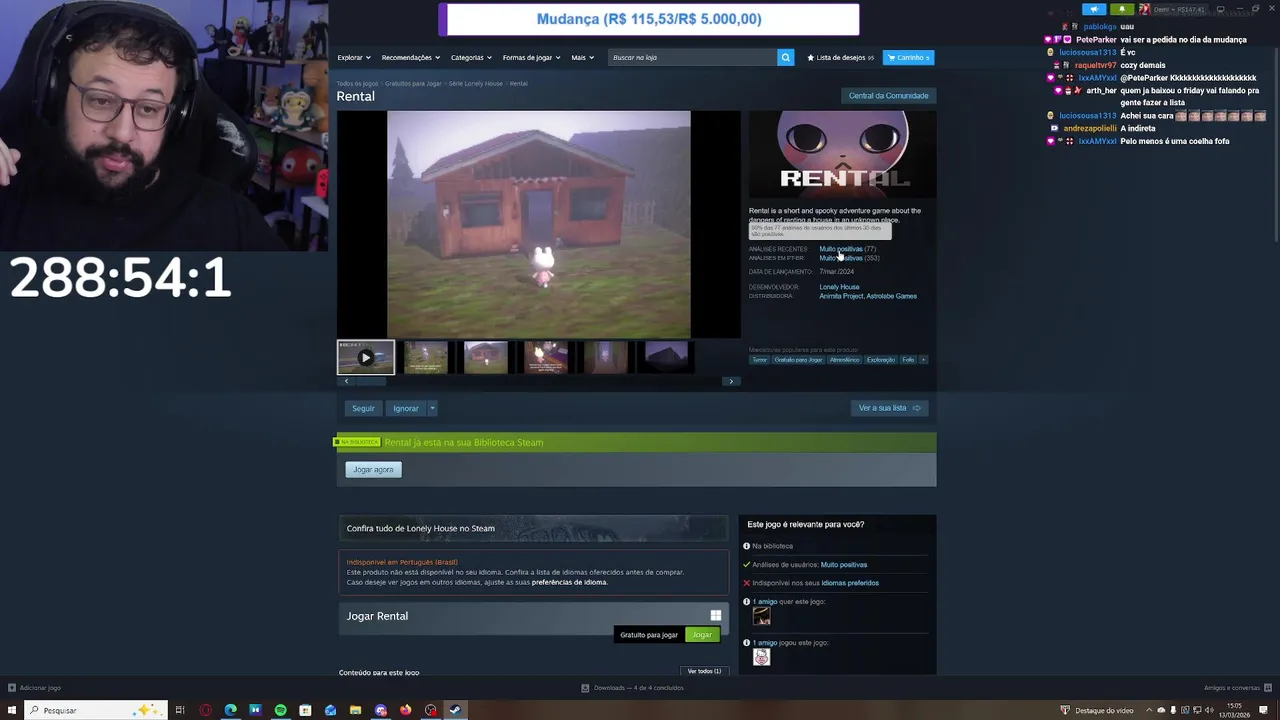Select the second screenshot thumbnail

click(426, 357)
